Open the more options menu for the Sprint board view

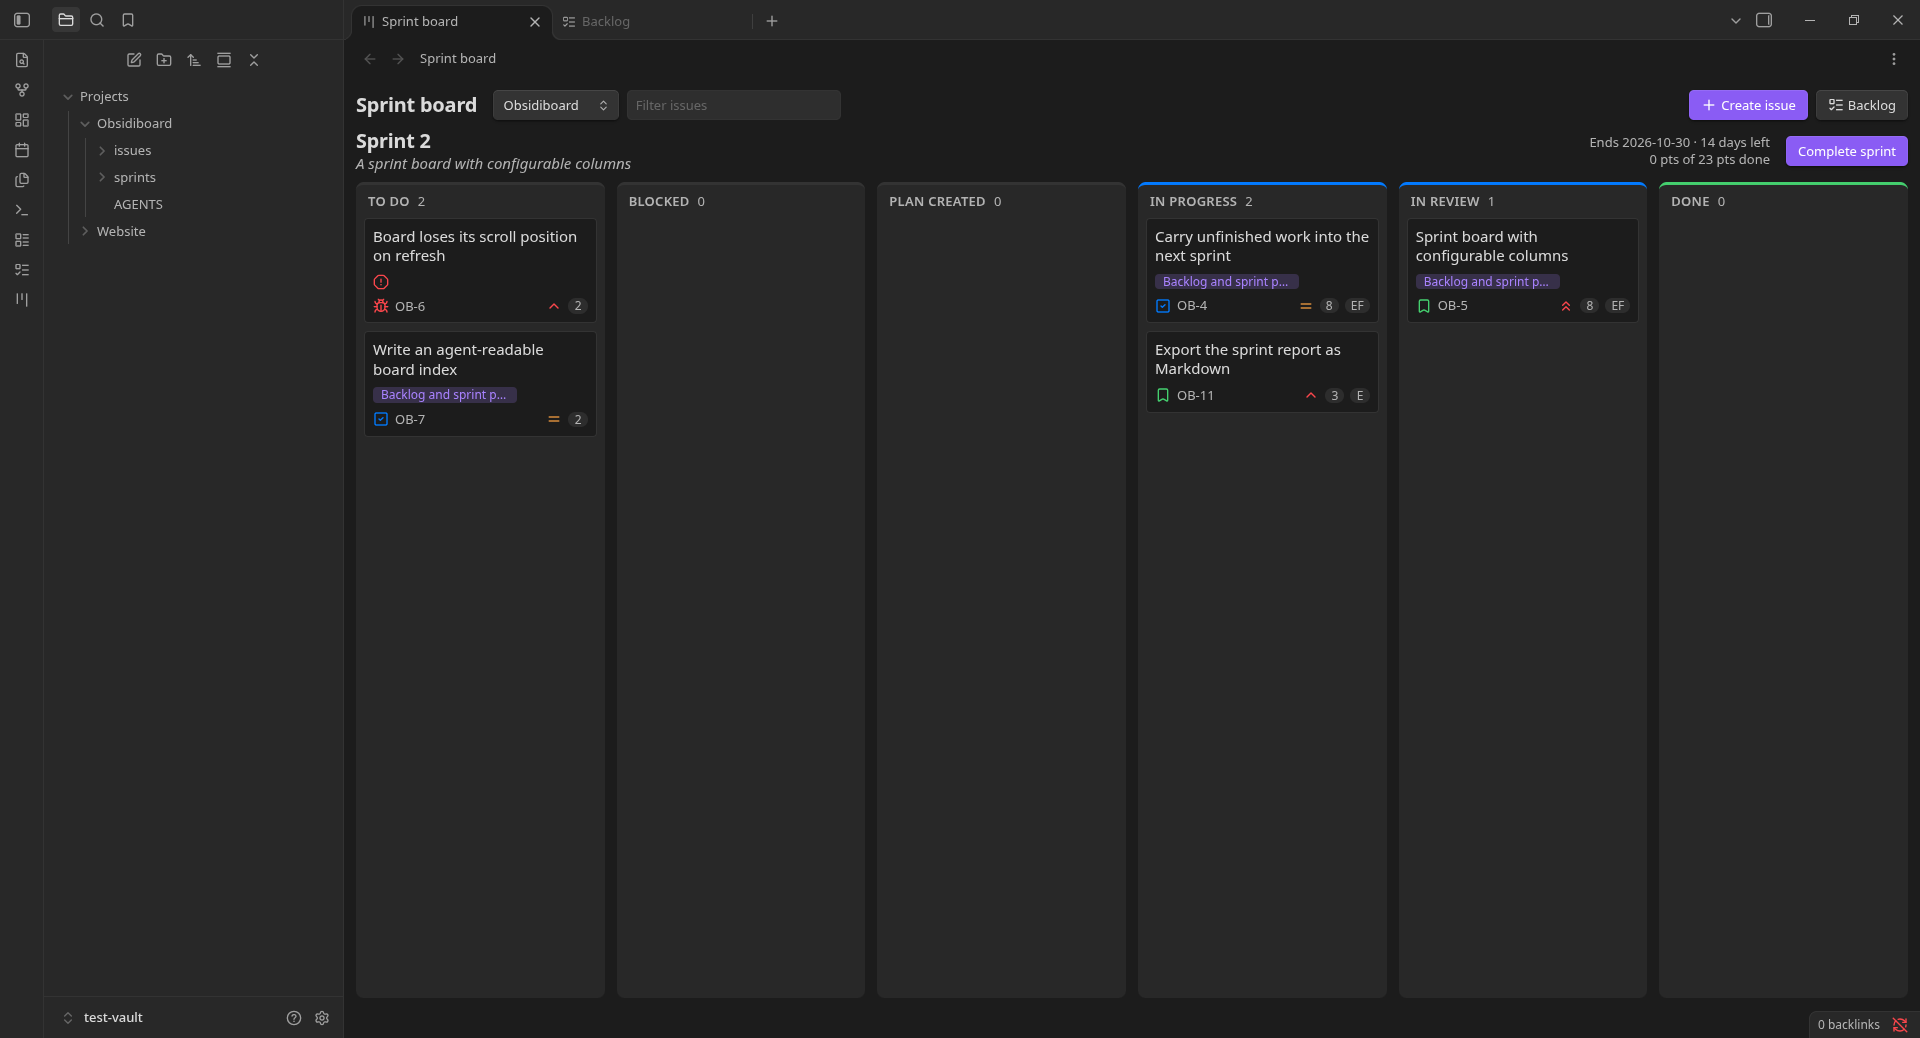pos(1894,59)
